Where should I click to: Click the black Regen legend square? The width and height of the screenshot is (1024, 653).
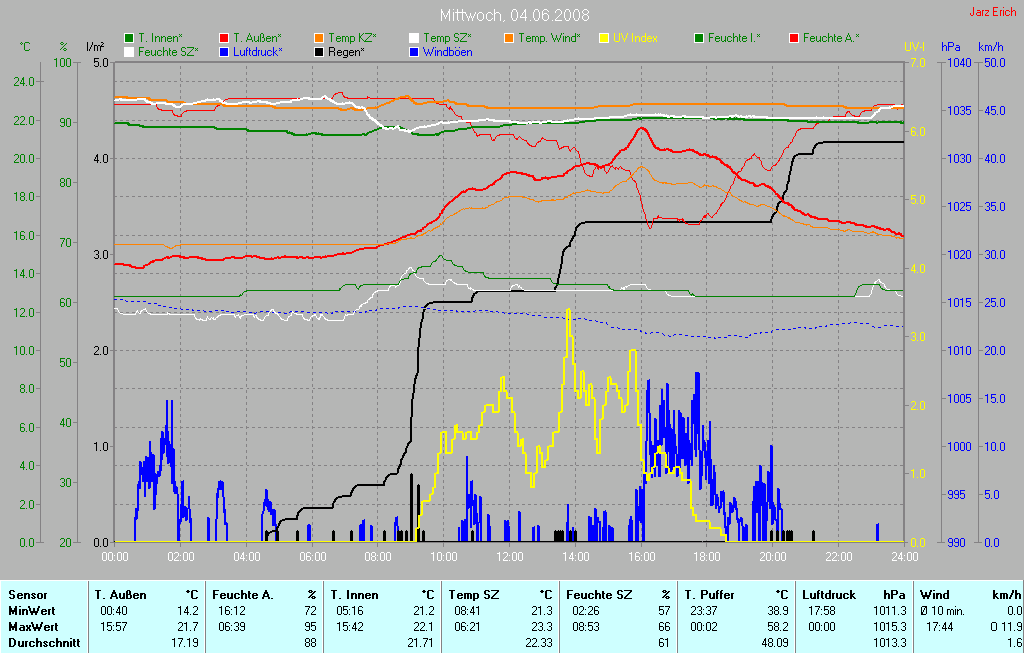[x=319, y=51]
